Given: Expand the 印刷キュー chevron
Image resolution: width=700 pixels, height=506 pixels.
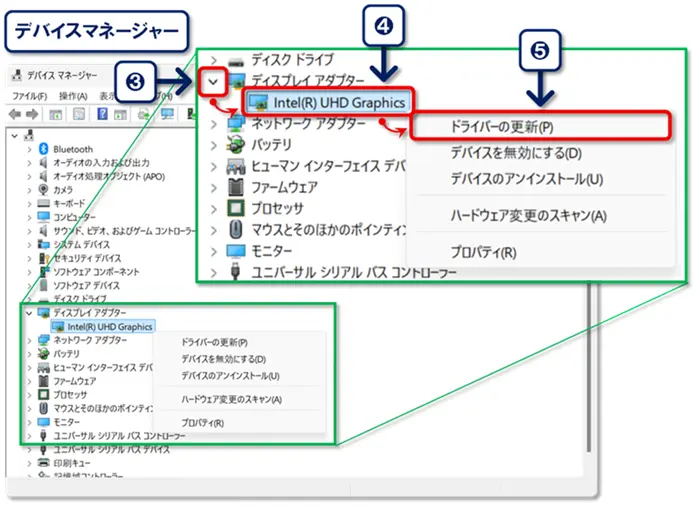Looking at the screenshot, I should click(x=29, y=463).
